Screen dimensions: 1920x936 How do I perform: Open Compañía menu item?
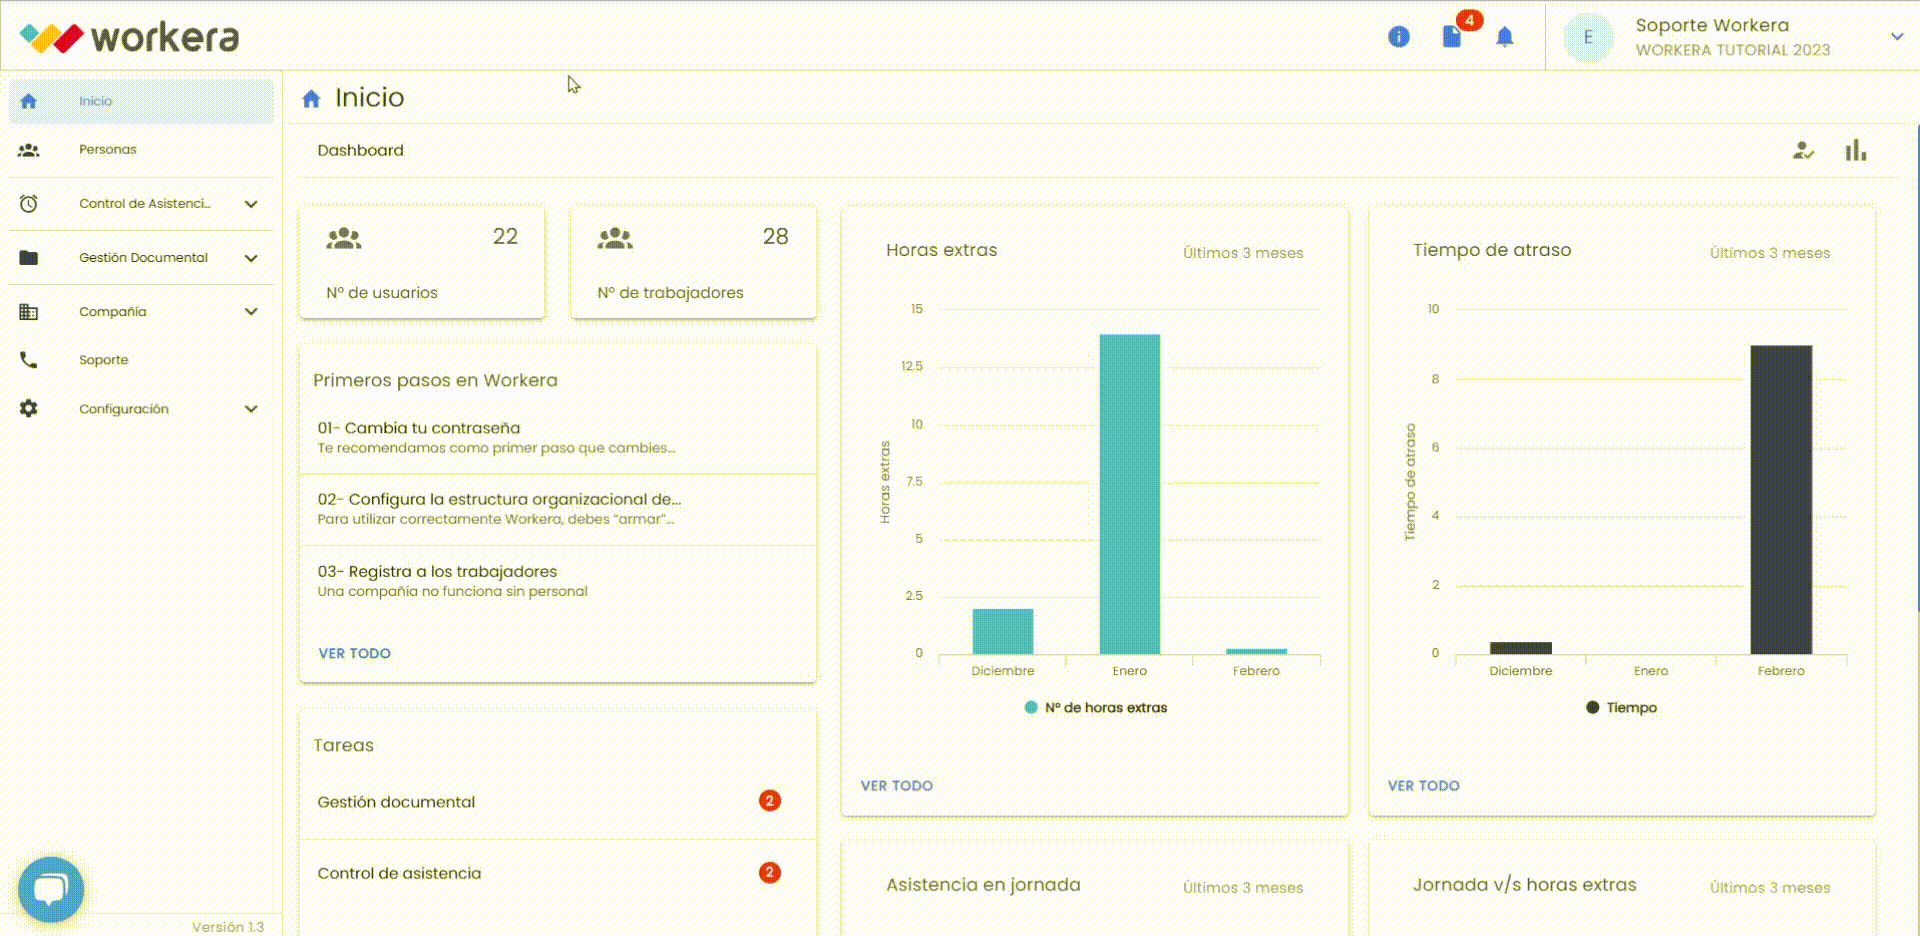coord(141,312)
